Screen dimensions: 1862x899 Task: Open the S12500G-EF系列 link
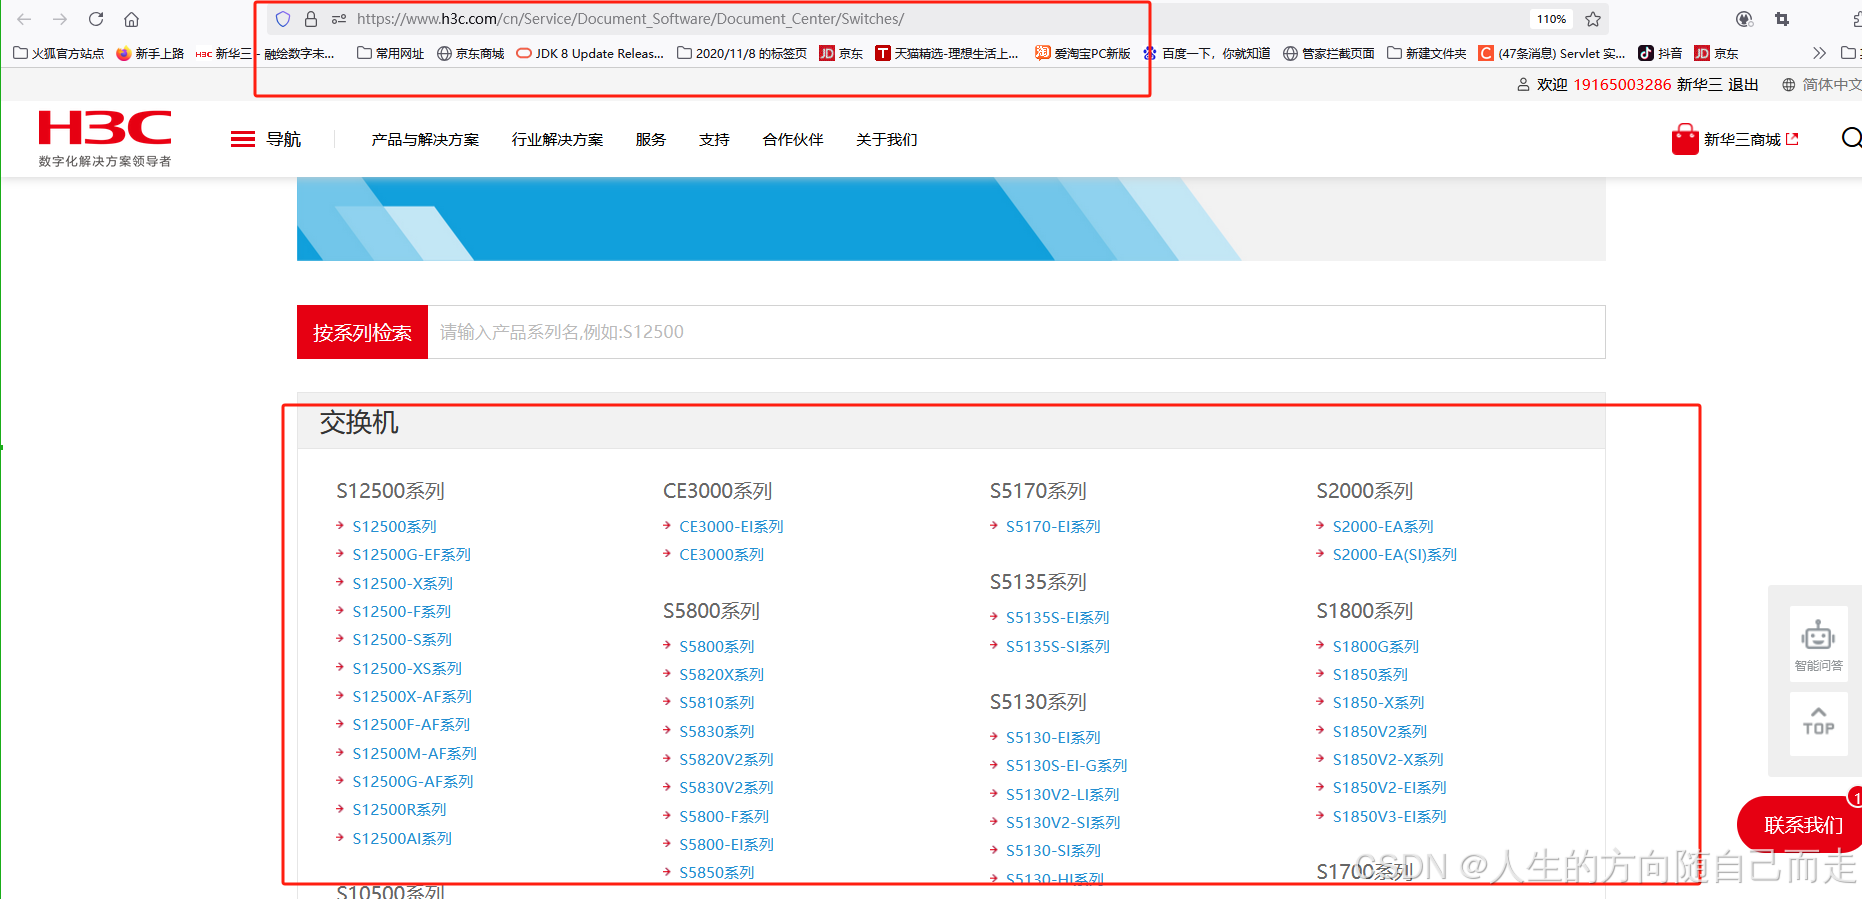point(411,554)
